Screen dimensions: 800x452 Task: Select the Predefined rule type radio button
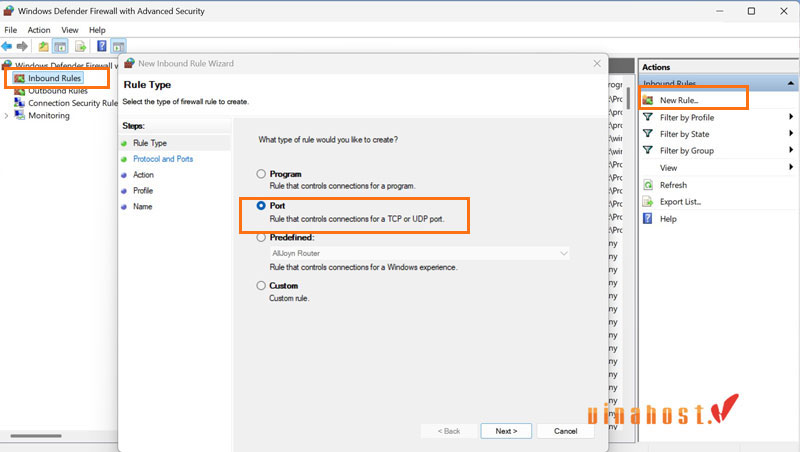tap(261, 237)
